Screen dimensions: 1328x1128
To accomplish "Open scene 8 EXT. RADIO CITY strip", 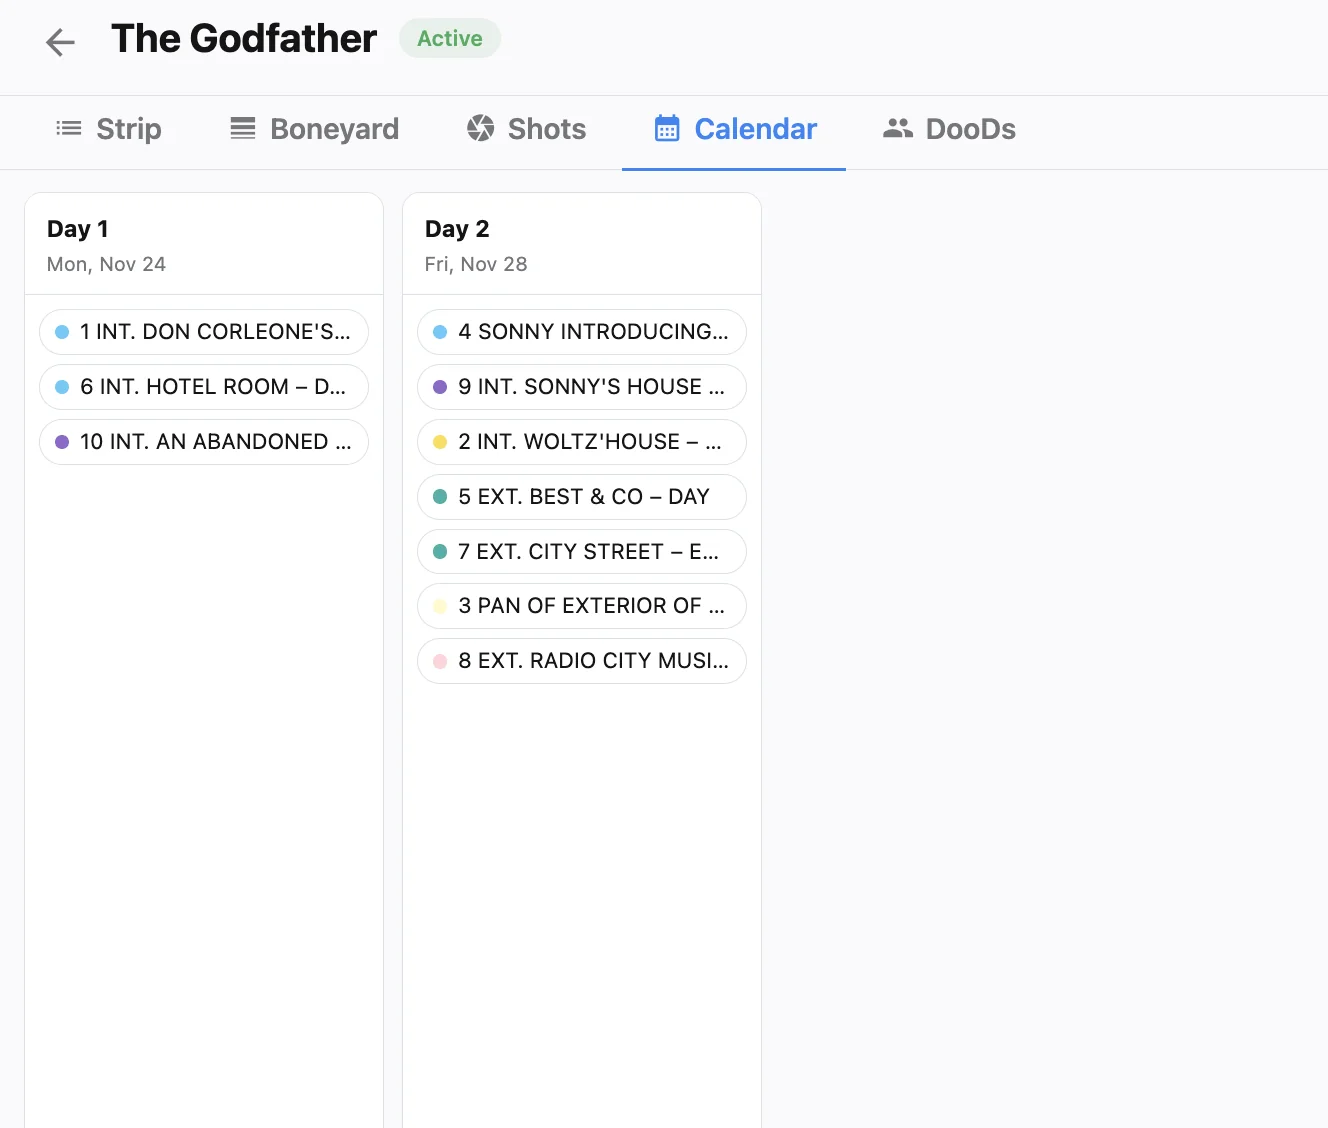I will 582,661.
